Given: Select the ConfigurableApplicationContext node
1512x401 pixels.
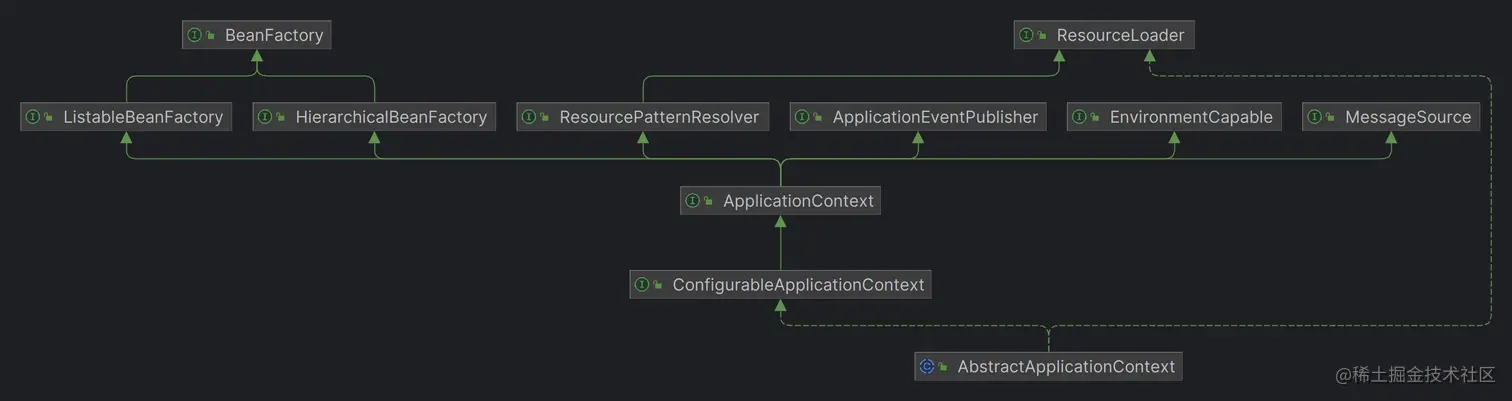Looking at the screenshot, I should point(781,285).
